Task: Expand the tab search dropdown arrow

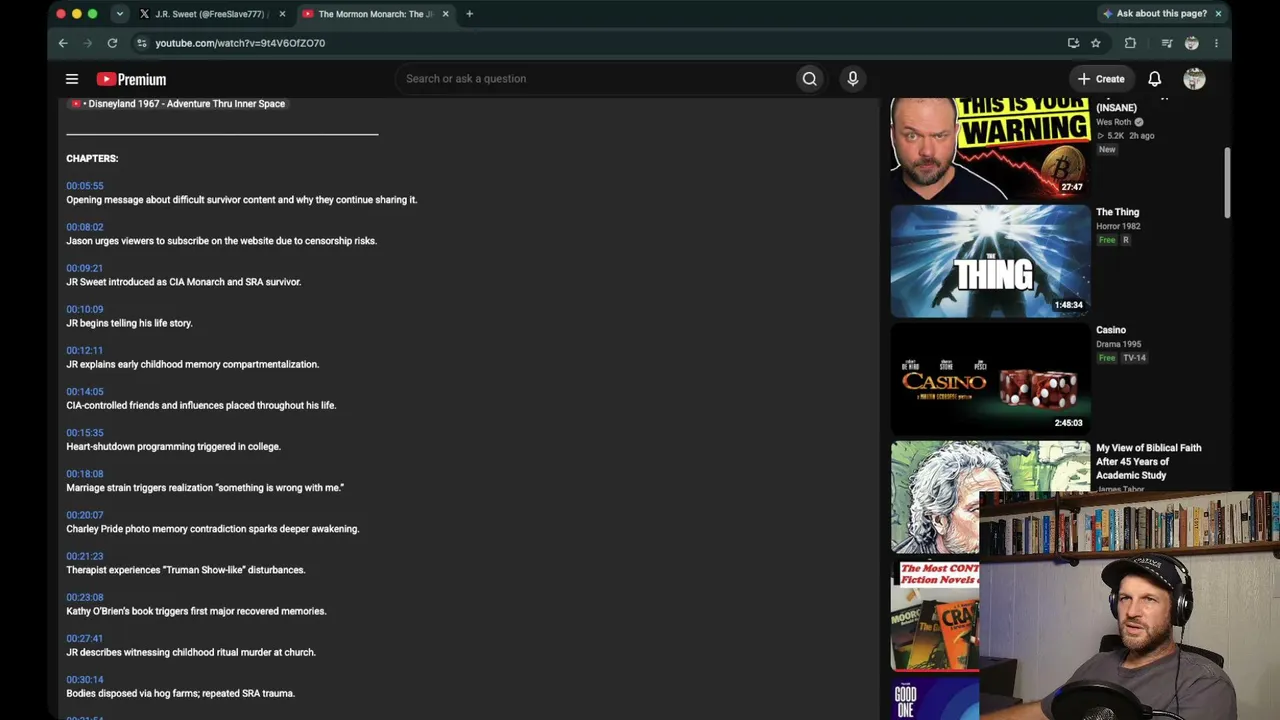Action: point(119,14)
